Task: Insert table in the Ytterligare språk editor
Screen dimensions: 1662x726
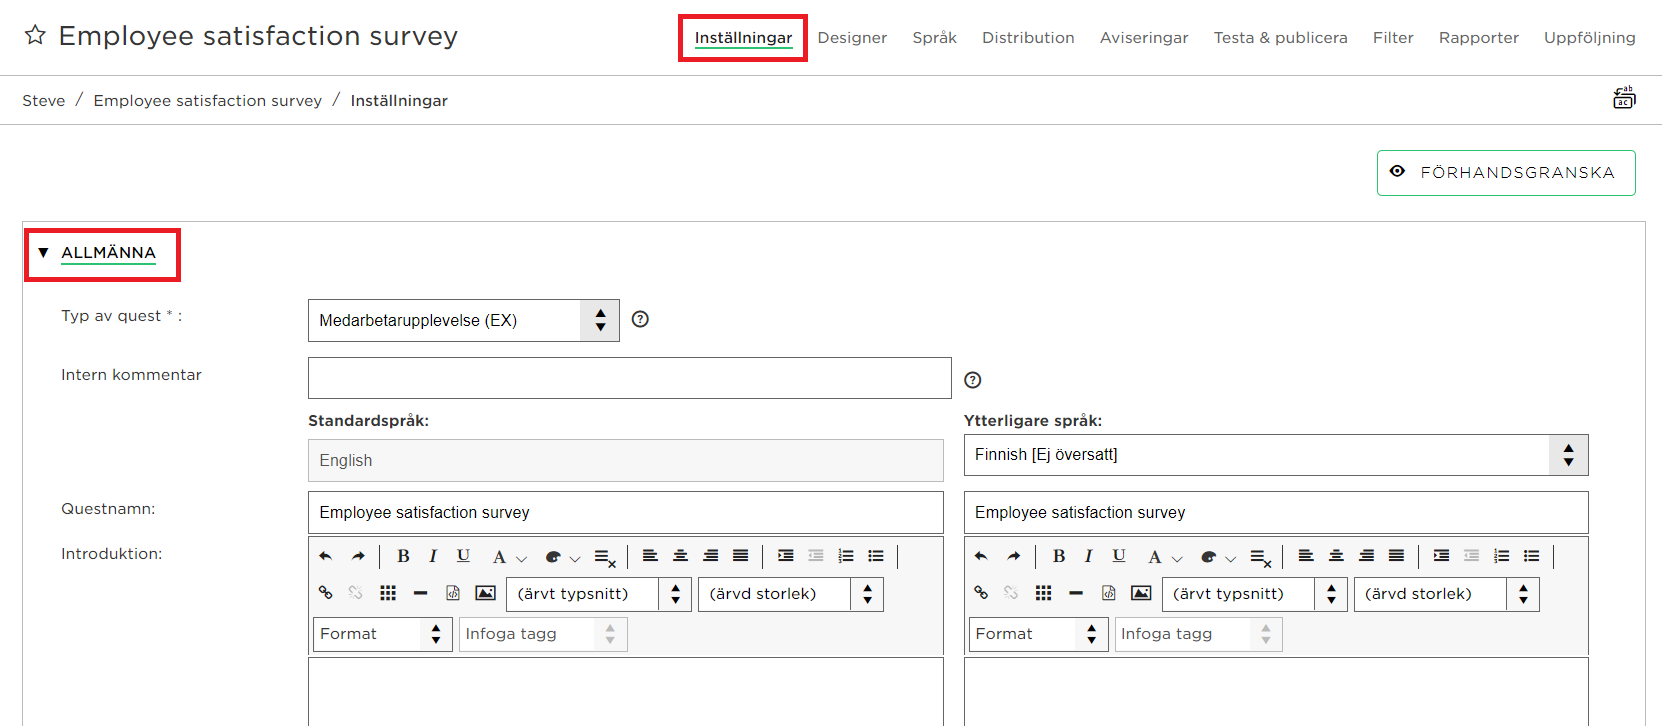Action: (1044, 593)
